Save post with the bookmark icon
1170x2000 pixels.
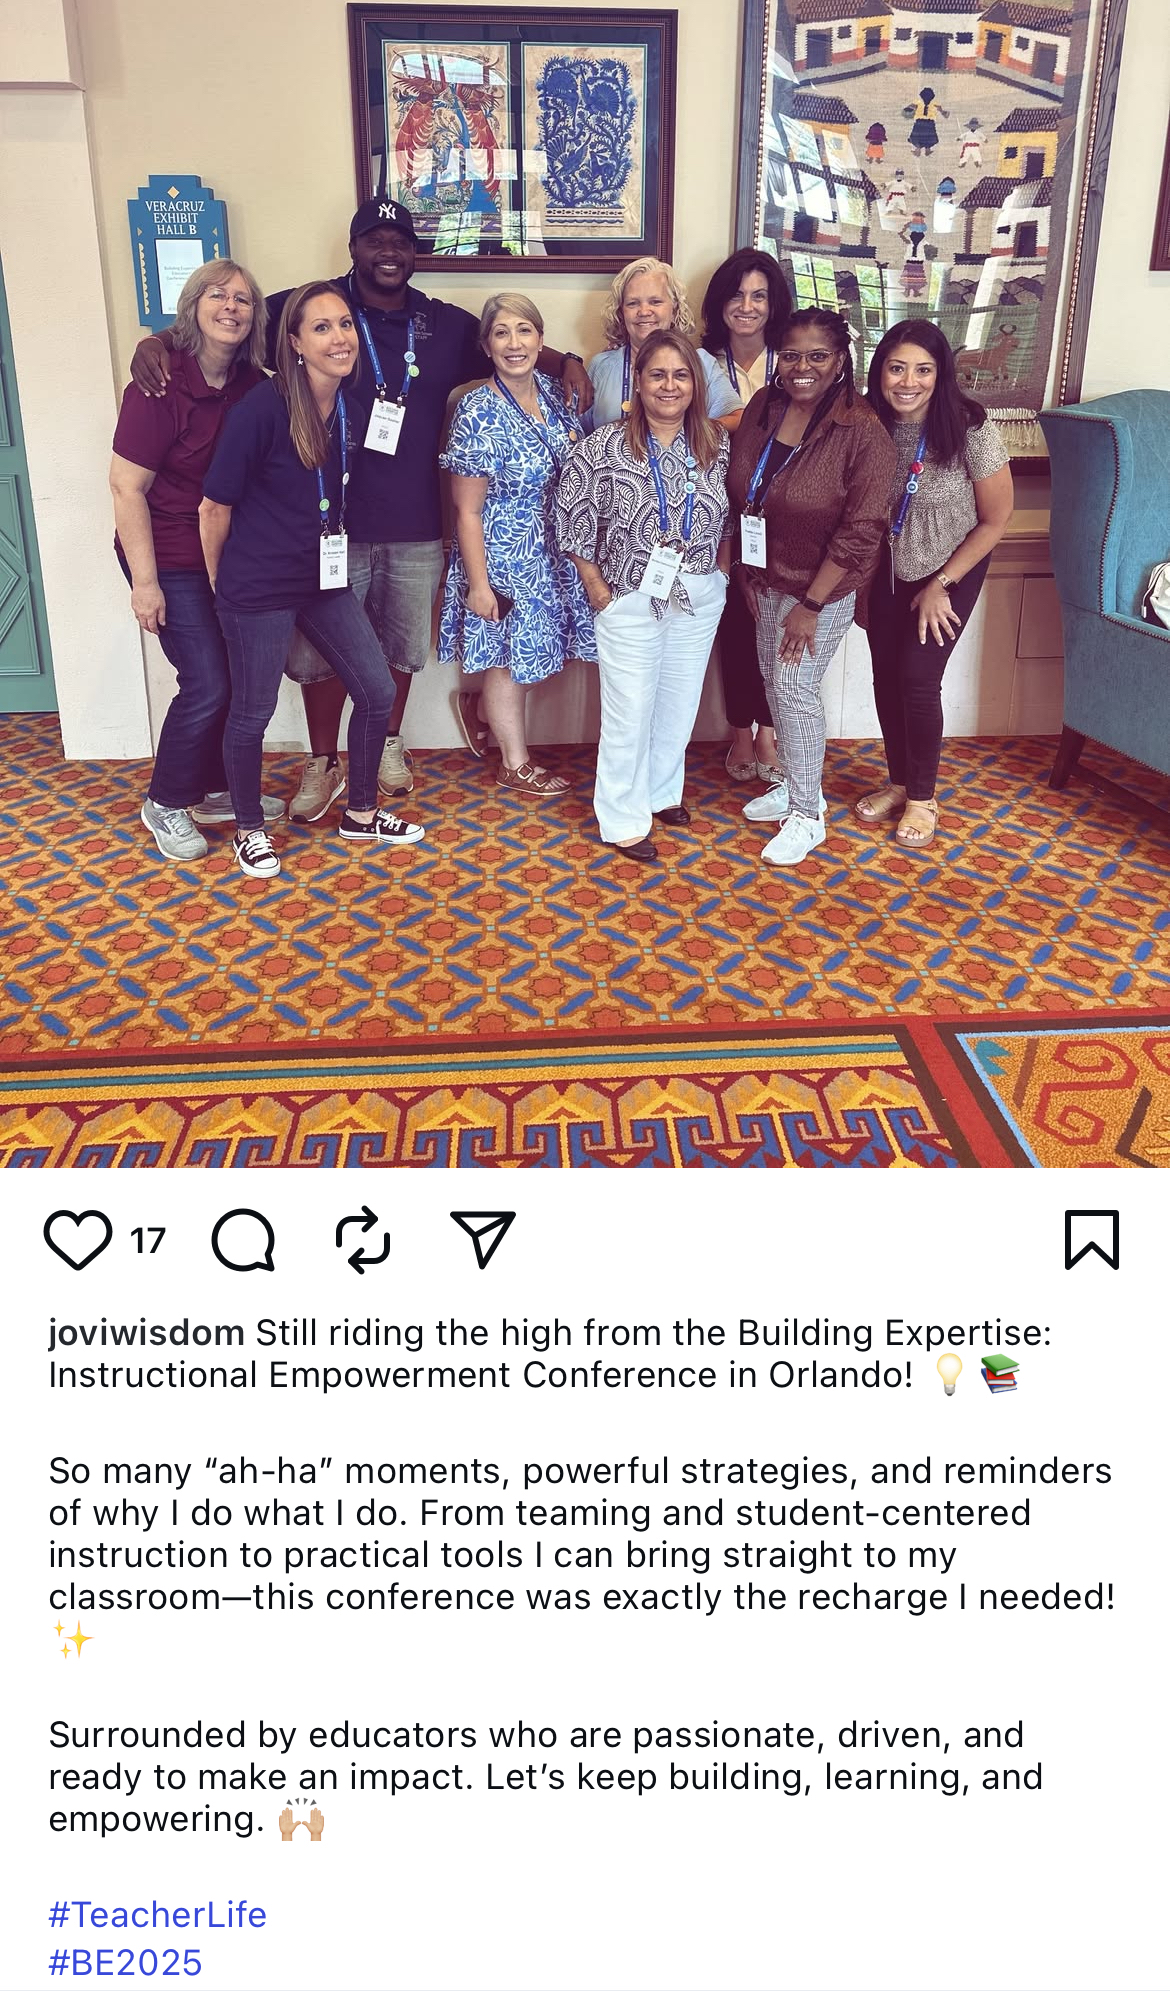[x=1092, y=1240]
